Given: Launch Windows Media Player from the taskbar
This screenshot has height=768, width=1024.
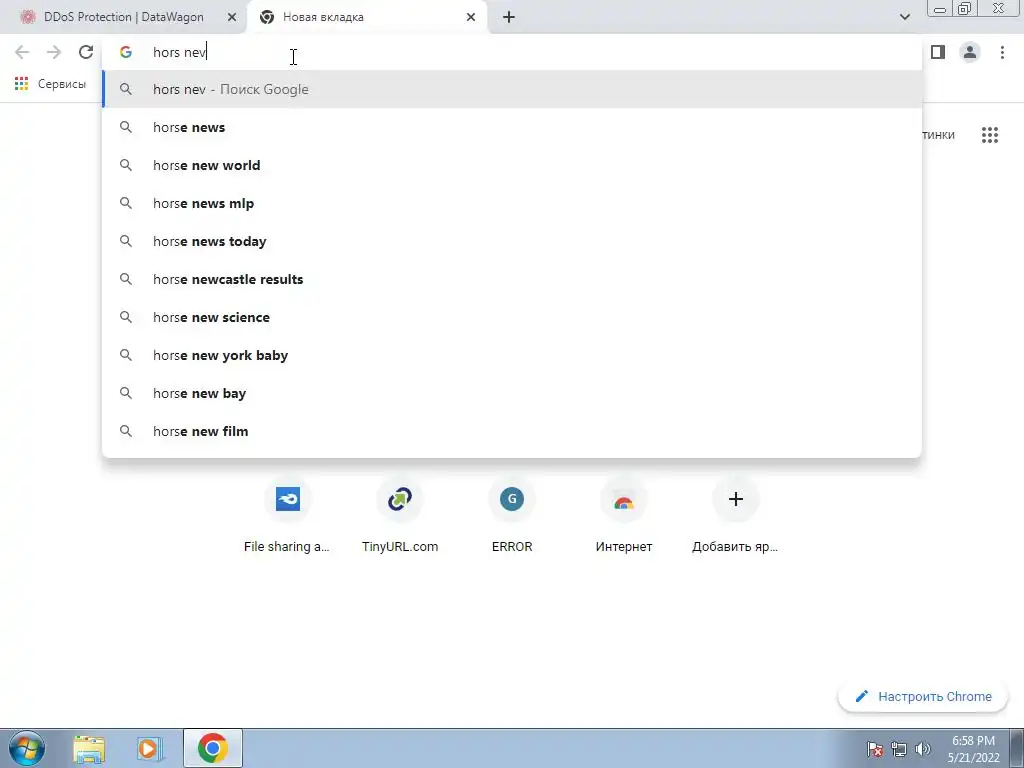Looking at the screenshot, I should 150,748.
